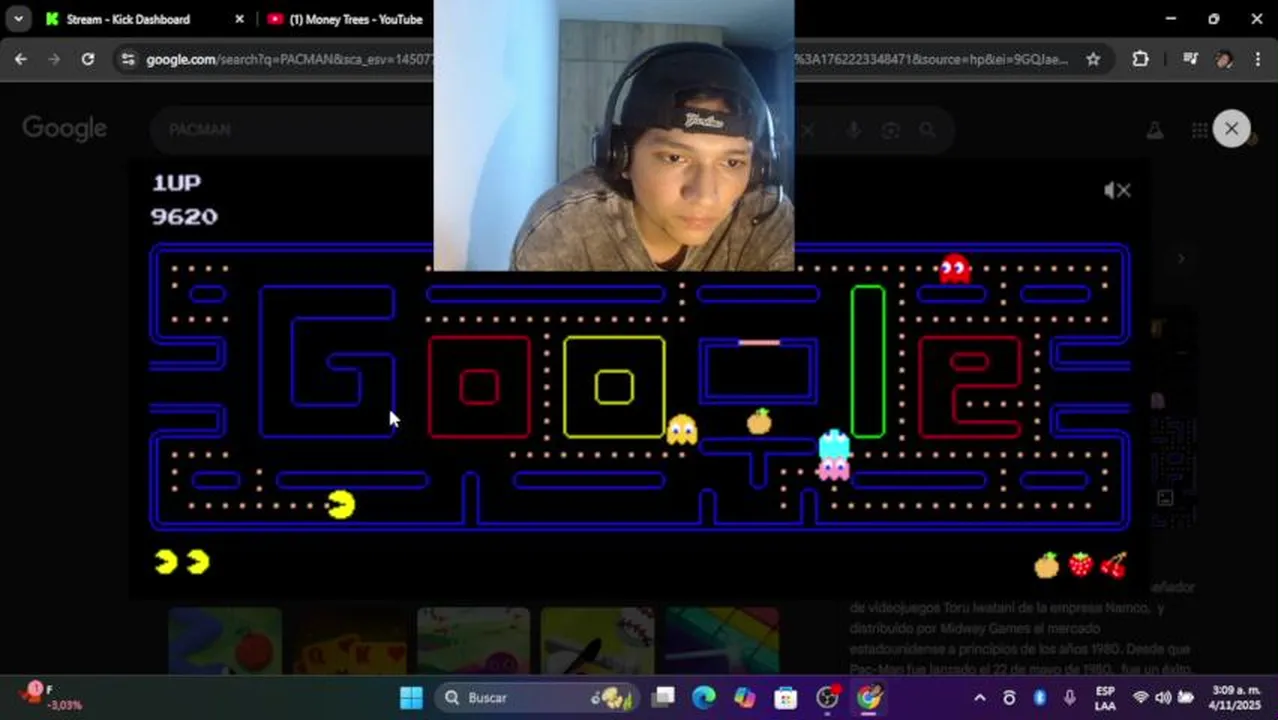Click the score 9620
The height and width of the screenshot is (720, 1278).
(x=184, y=216)
